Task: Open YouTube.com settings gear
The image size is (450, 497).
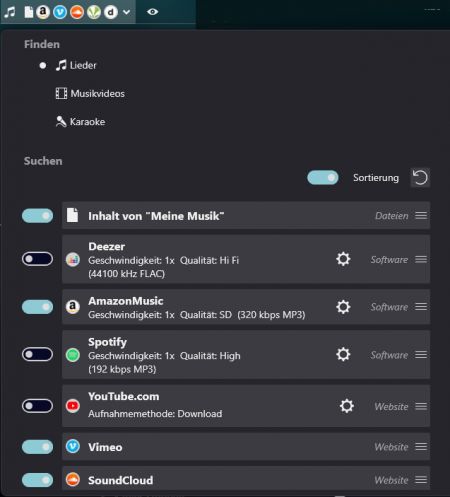Action: [347, 406]
